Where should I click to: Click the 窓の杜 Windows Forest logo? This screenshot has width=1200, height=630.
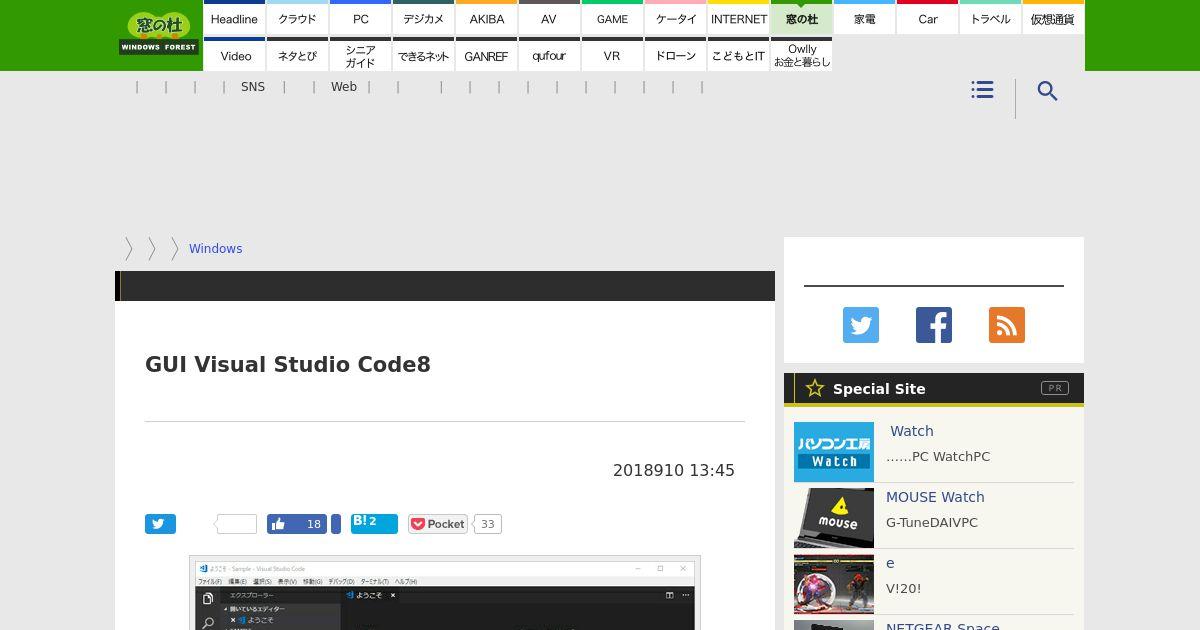(159, 34)
